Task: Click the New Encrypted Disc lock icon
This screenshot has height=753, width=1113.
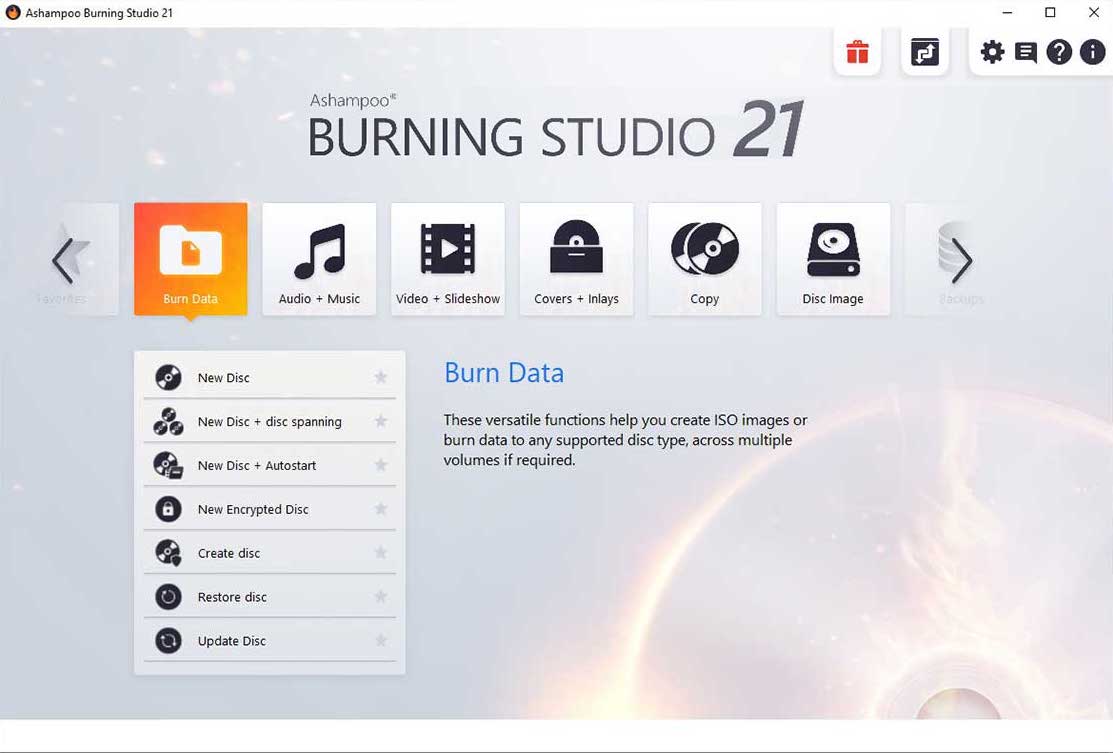Action: (169, 509)
